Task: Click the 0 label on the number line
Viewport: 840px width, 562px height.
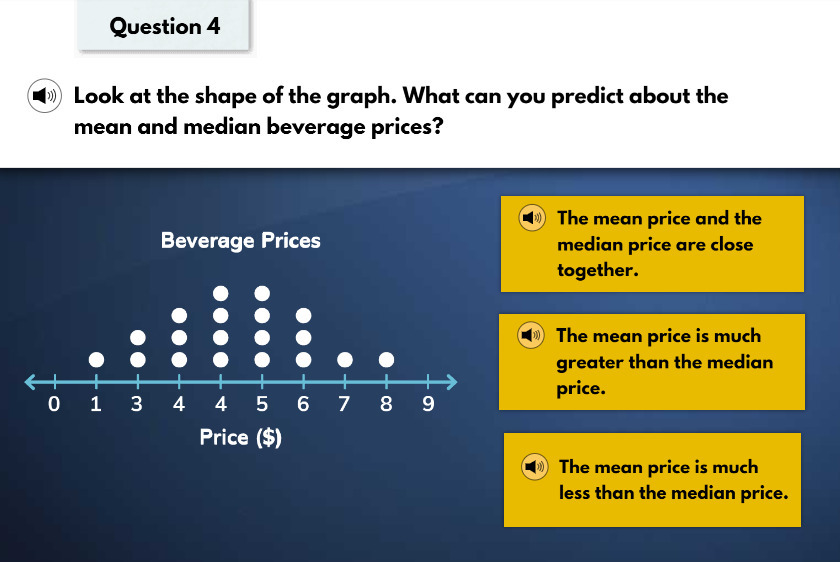Action: point(54,404)
